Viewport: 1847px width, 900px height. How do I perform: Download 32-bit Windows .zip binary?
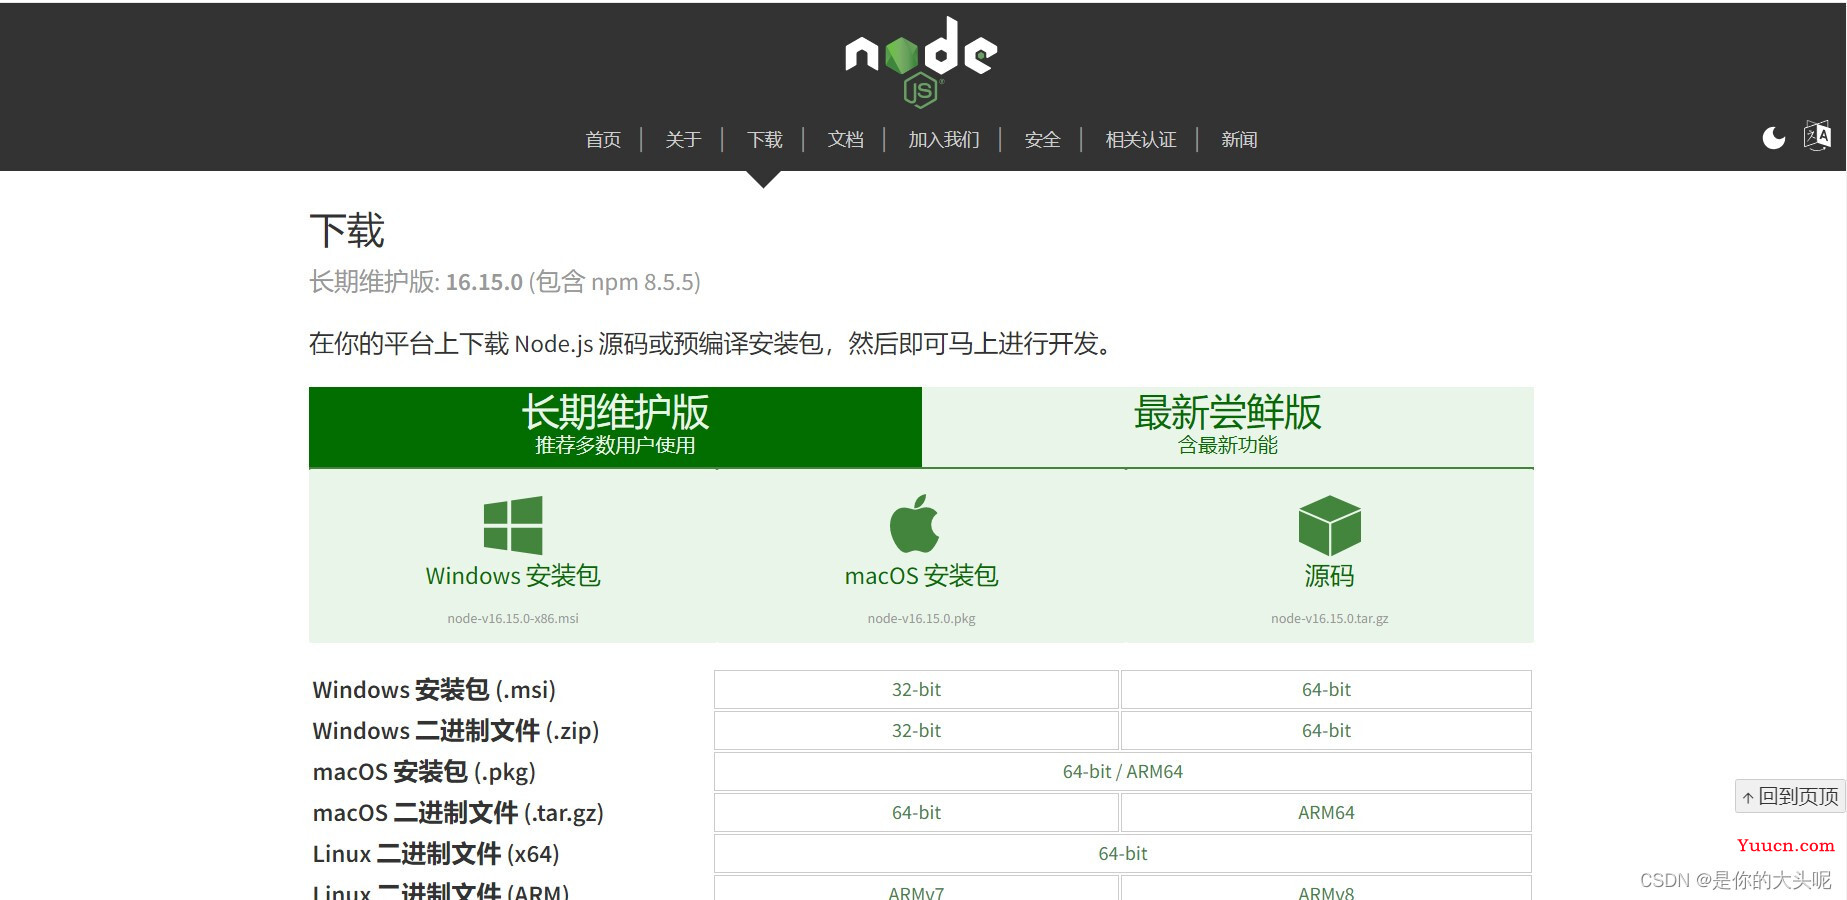tap(916, 731)
